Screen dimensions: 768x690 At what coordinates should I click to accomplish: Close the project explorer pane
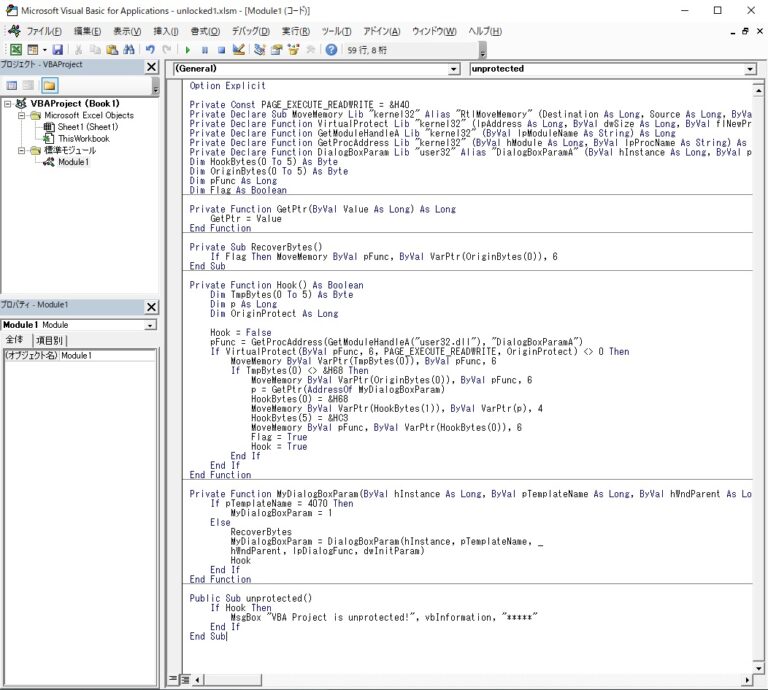point(151,66)
